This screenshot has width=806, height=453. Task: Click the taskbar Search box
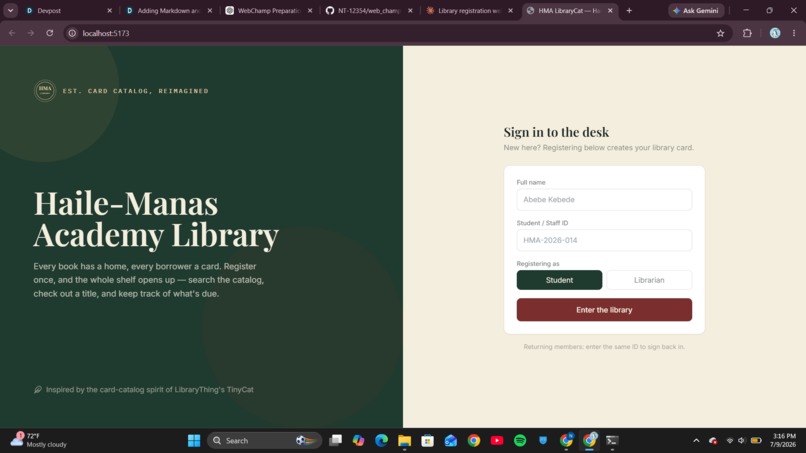tap(264, 440)
